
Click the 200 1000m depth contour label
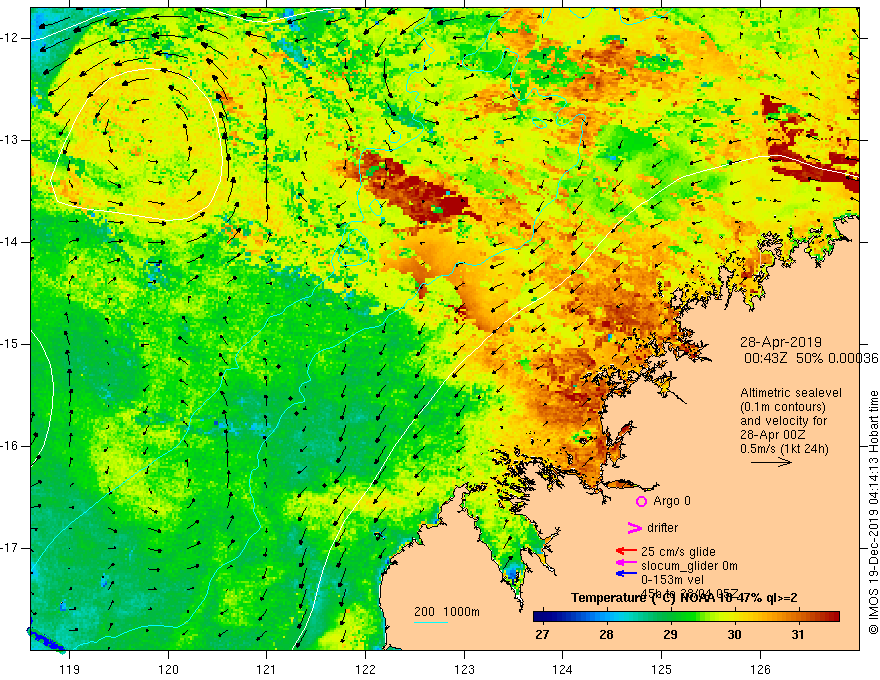[x=447, y=612]
